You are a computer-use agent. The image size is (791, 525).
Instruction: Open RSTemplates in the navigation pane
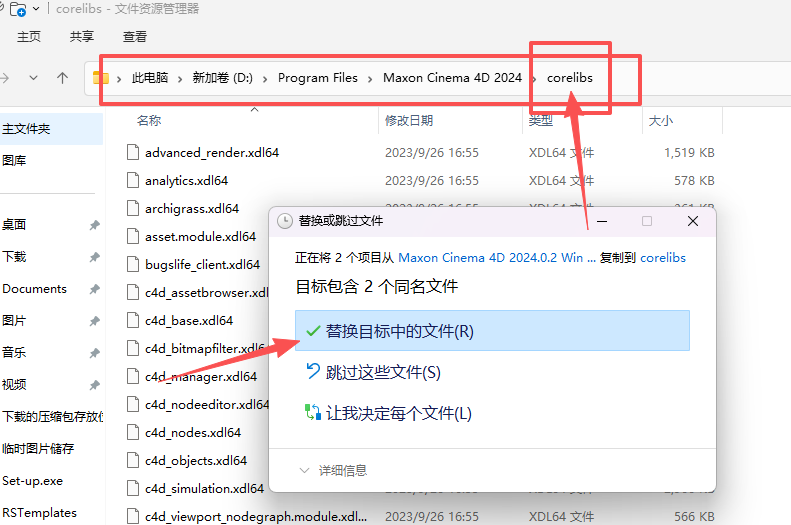coord(40,512)
